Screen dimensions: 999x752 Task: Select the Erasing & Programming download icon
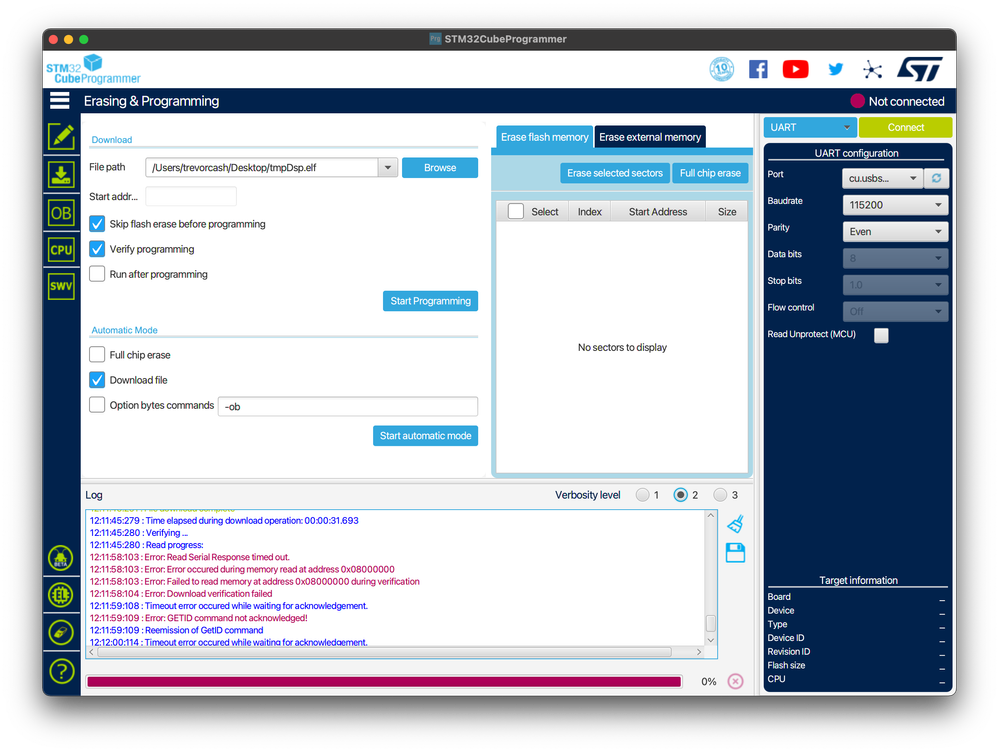[61, 175]
